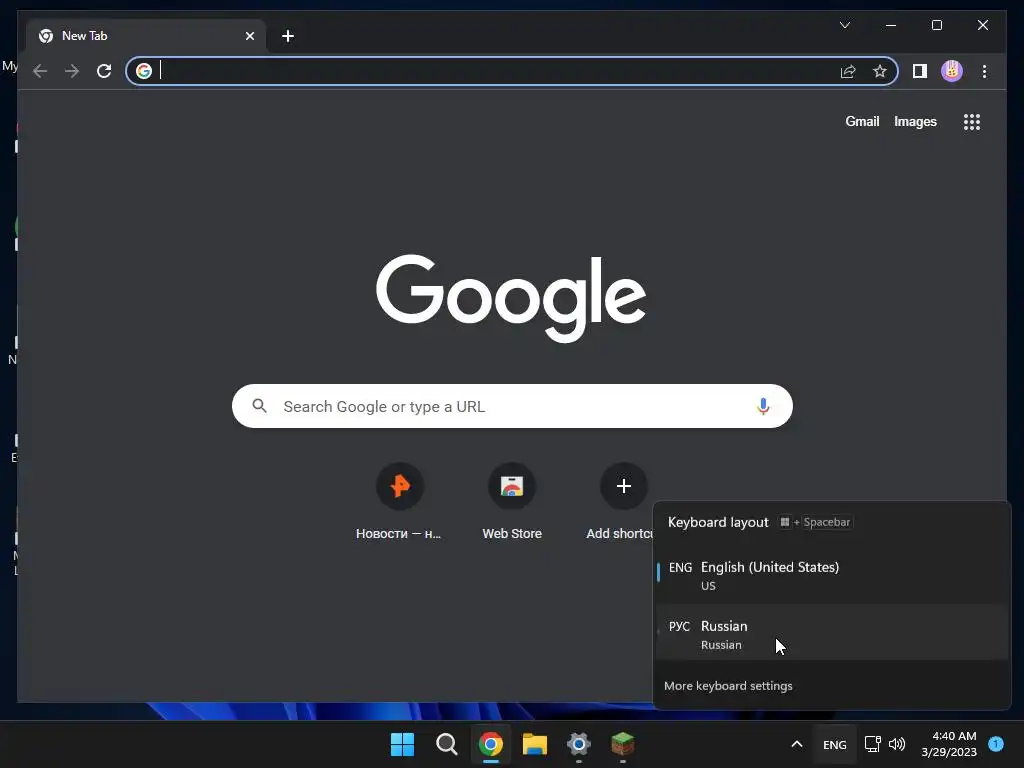
Task: Bookmark this tab with the star icon
Action: pos(880,71)
